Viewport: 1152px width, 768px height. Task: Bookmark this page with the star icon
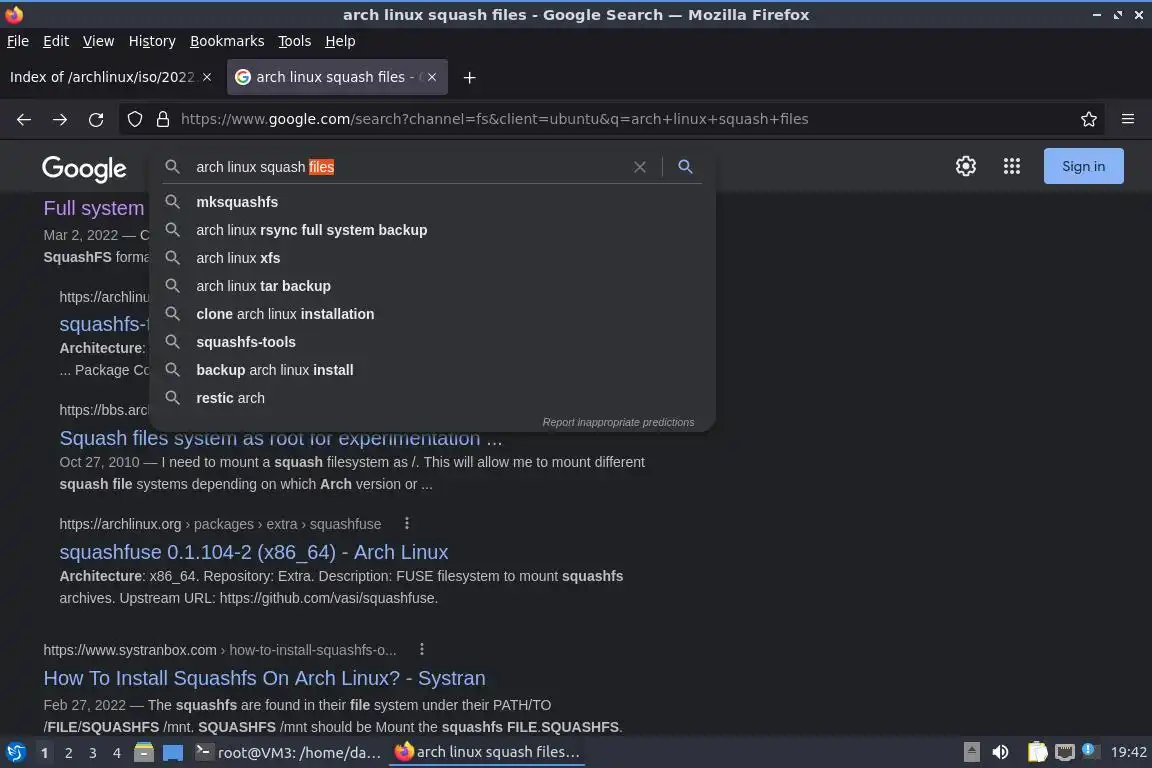pyautogui.click(x=1089, y=119)
